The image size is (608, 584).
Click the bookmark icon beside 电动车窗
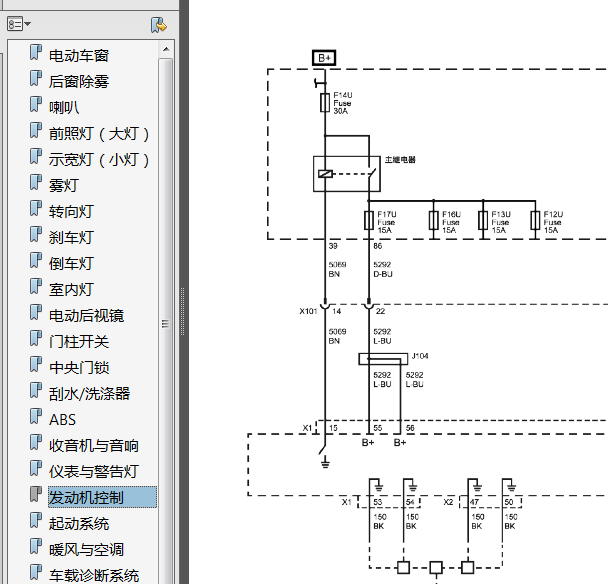click(x=36, y=52)
